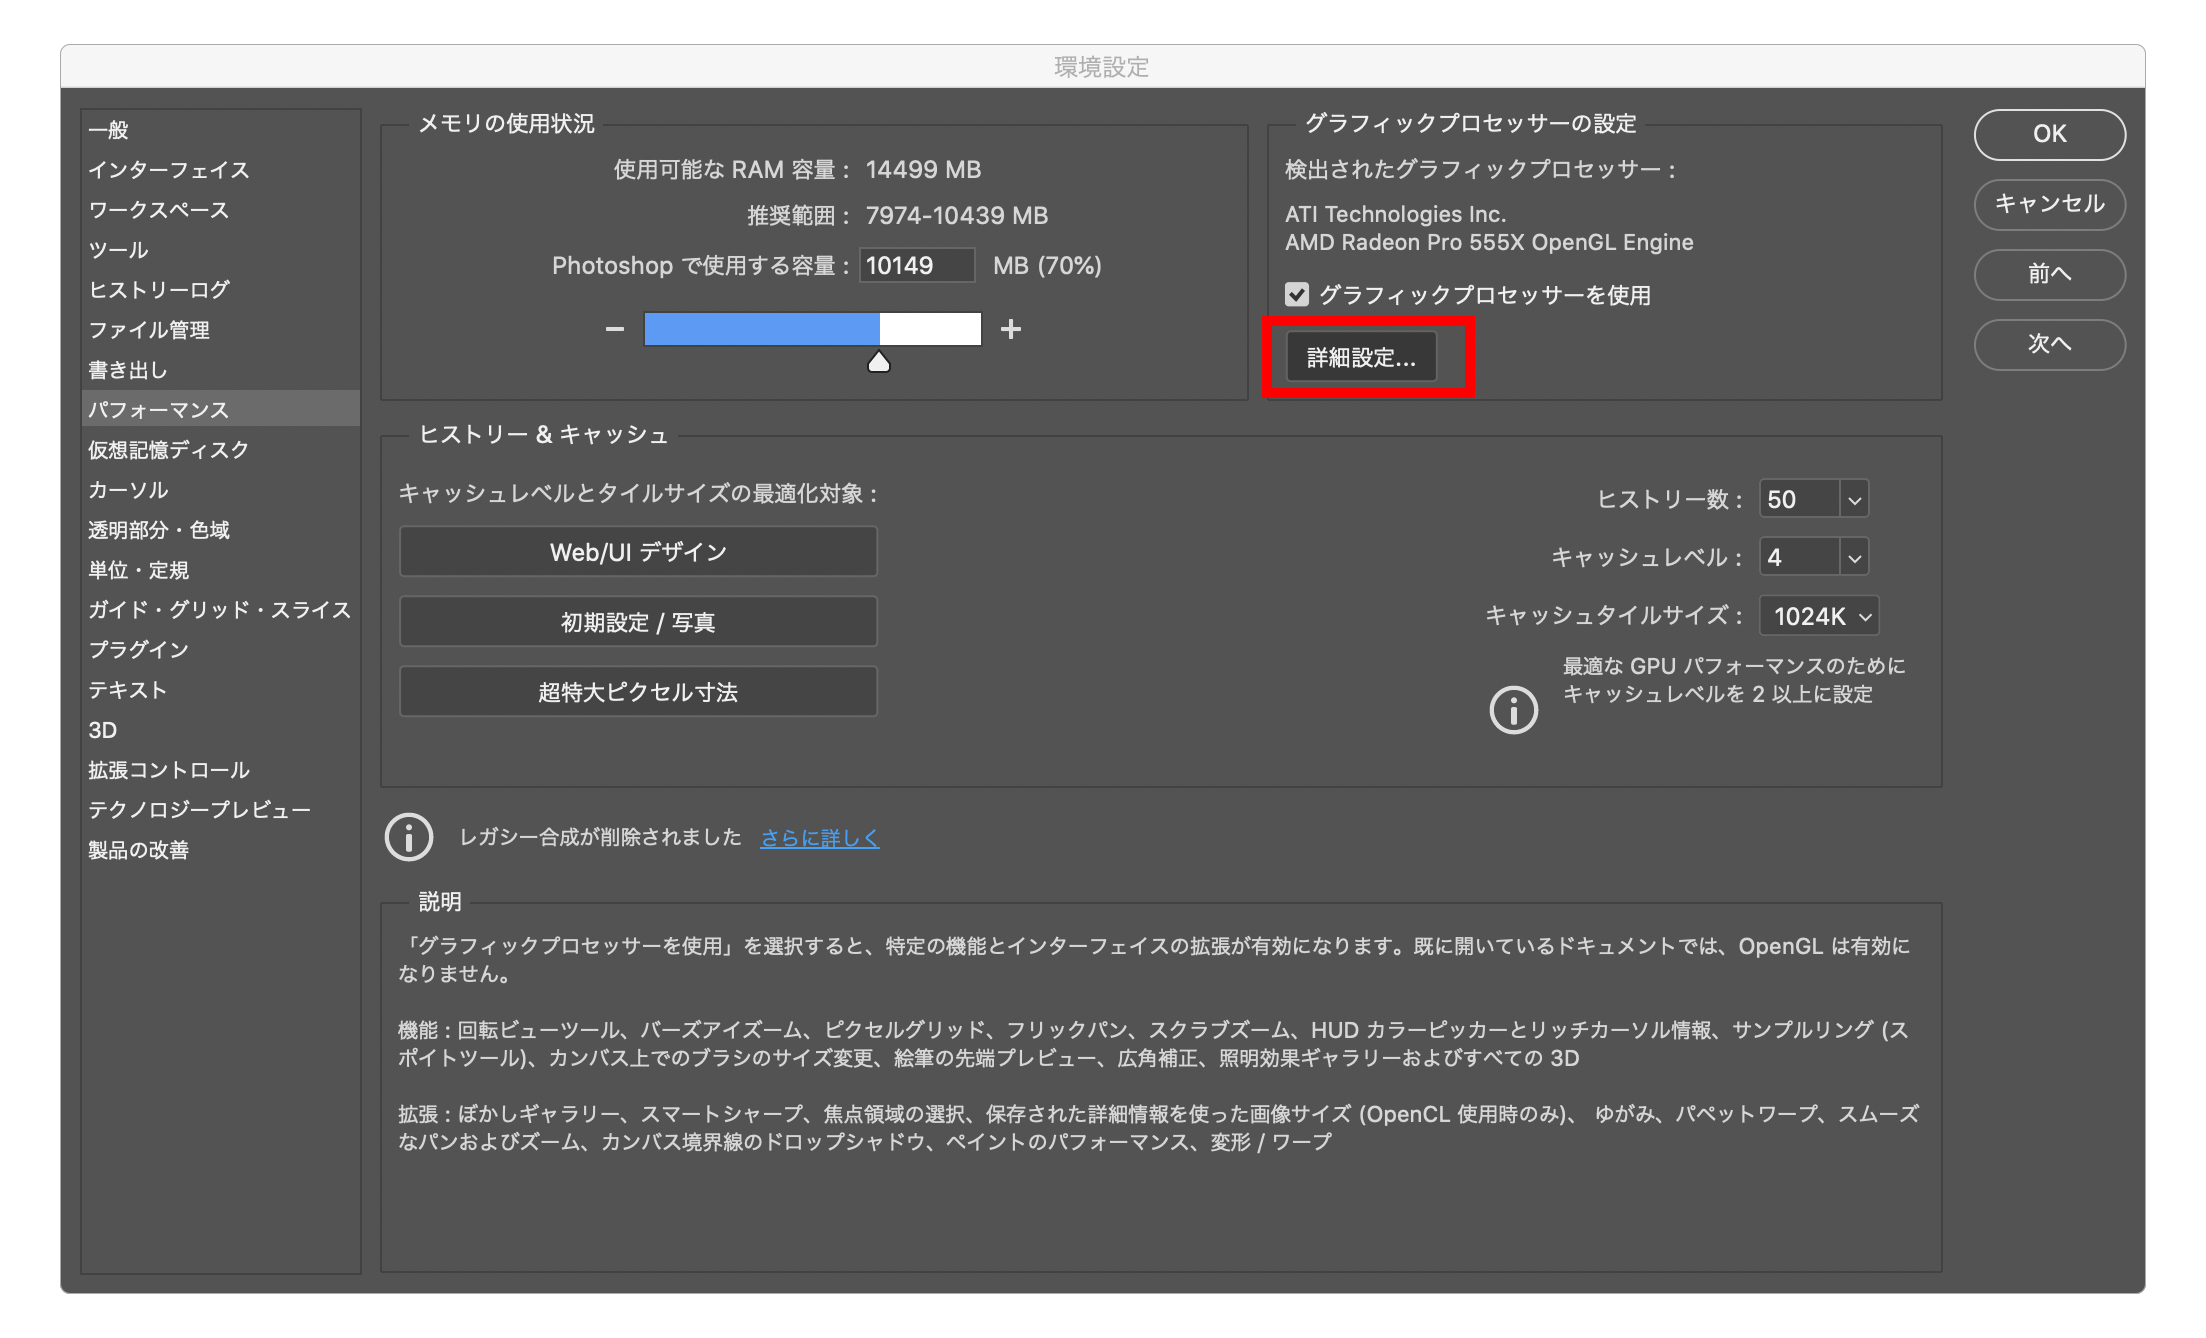
Task: Open the キャッシュレベル dropdown arrow
Action: pos(1854,557)
